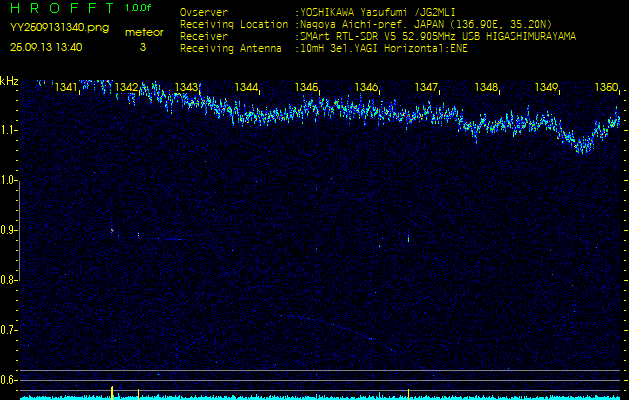Image resolution: width=629 pixels, height=400 pixels.
Task: Select the 1347 time marker
Action: click(427, 88)
